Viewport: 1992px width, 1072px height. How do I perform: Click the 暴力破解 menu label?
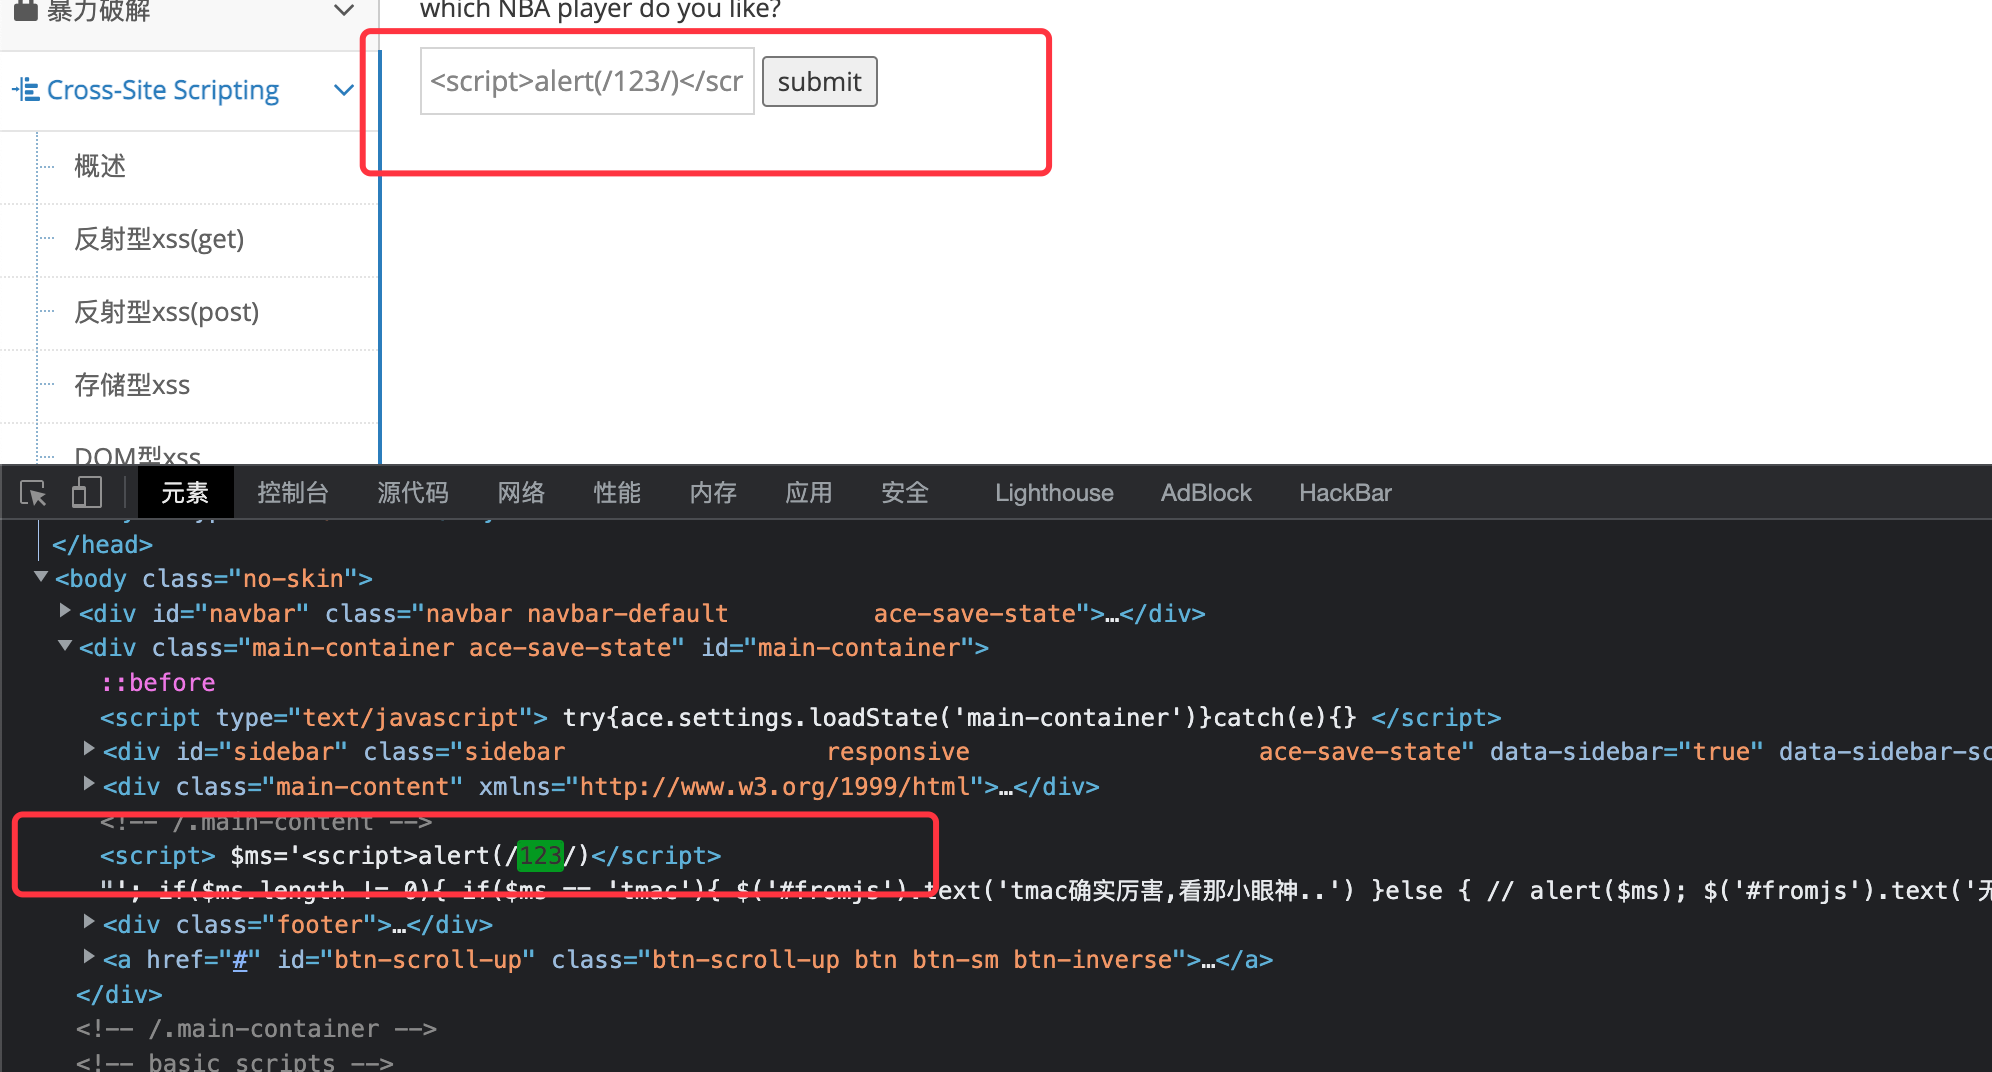click(x=98, y=11)
